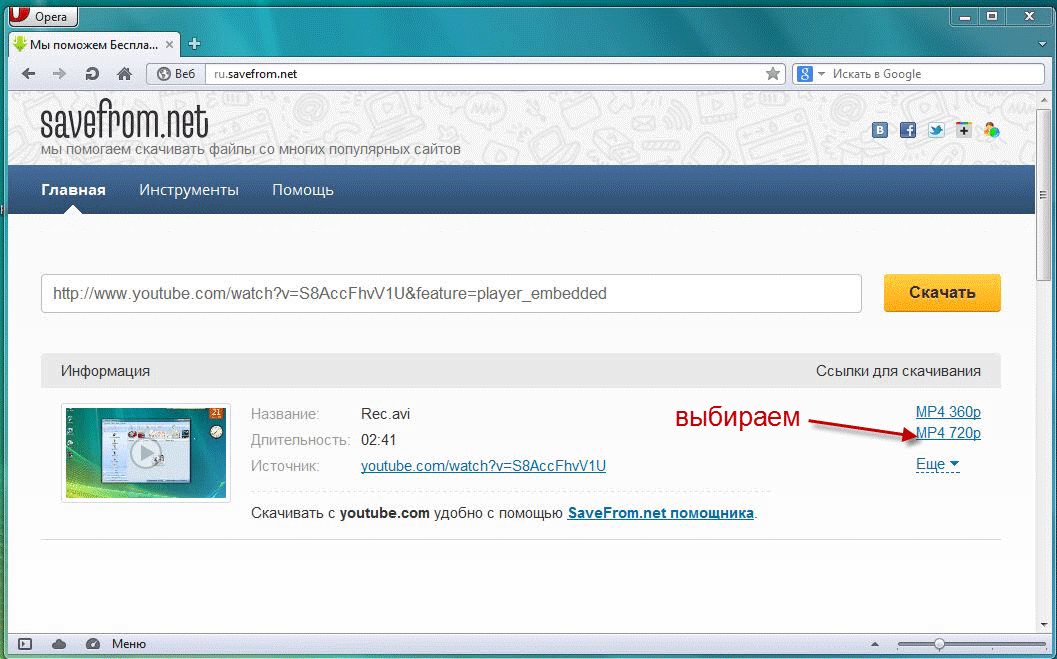This screenshot has width=1057, height=659.
Task: Open Opera Link cloud icon
Action: 59,644
